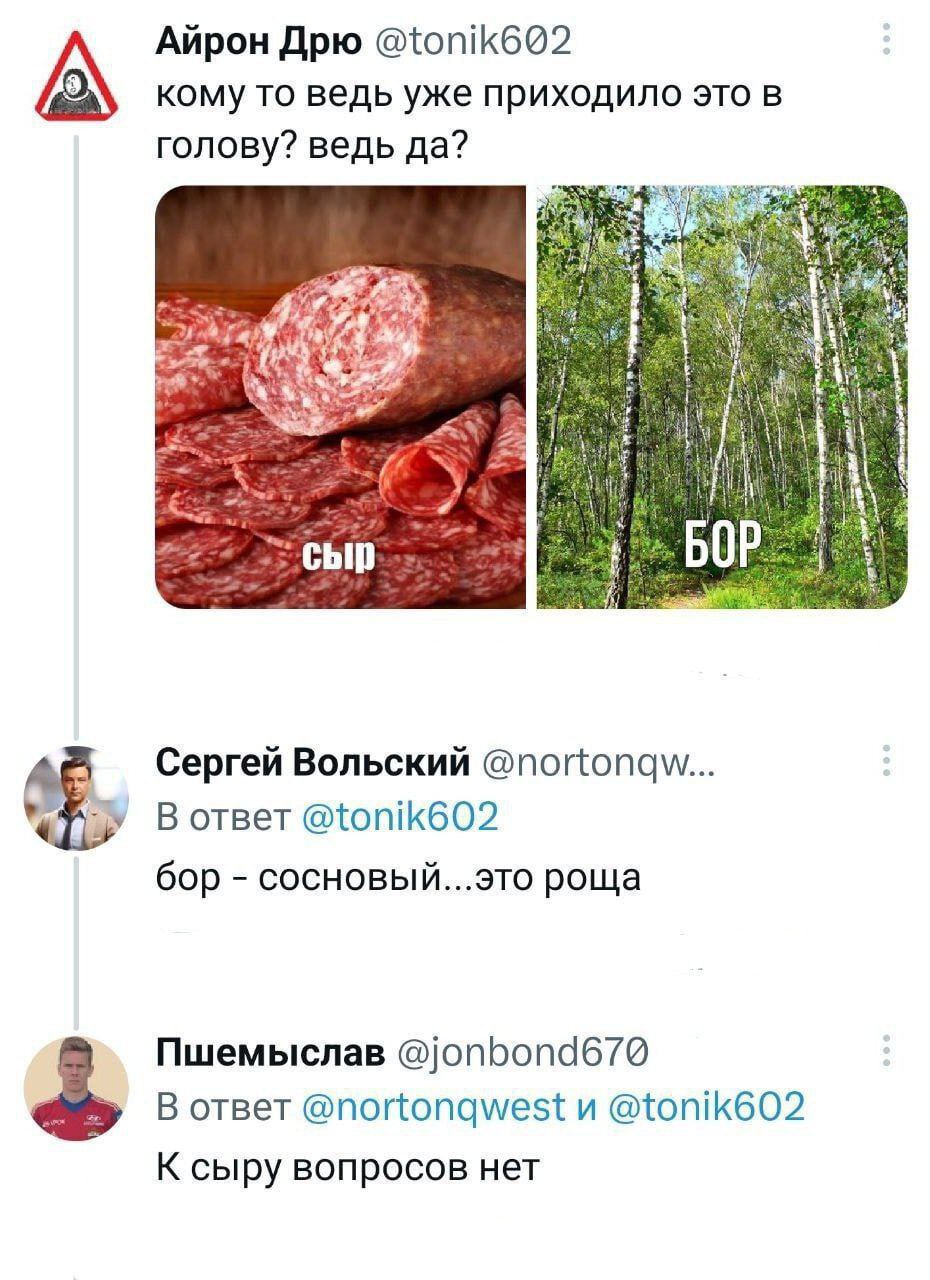Open the reply «бор - сосновый...это роща»
Image resolution: width=930 pixels, height=1280 pixels.
click(398, 877)
